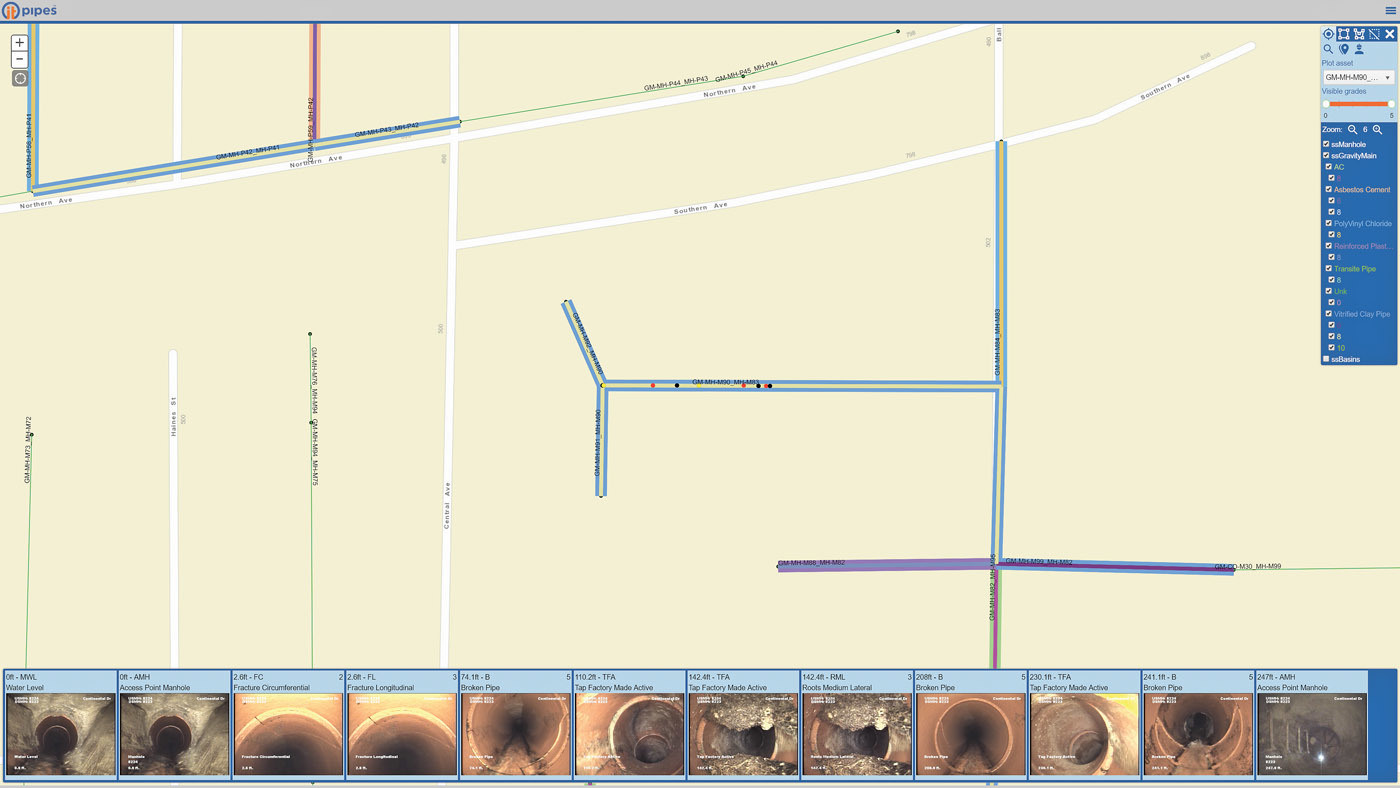Click the zoom-out magnifier beside Zoom label
1400x788 pixels.
pyautogui.click(x=1352, y=130)
